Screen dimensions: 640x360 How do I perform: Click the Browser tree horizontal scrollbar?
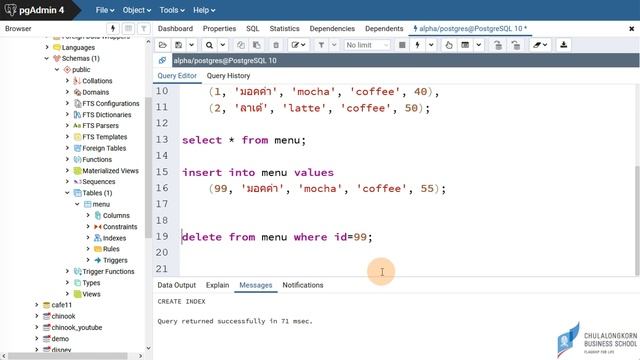pyautogui.click(x=68, y=356)
